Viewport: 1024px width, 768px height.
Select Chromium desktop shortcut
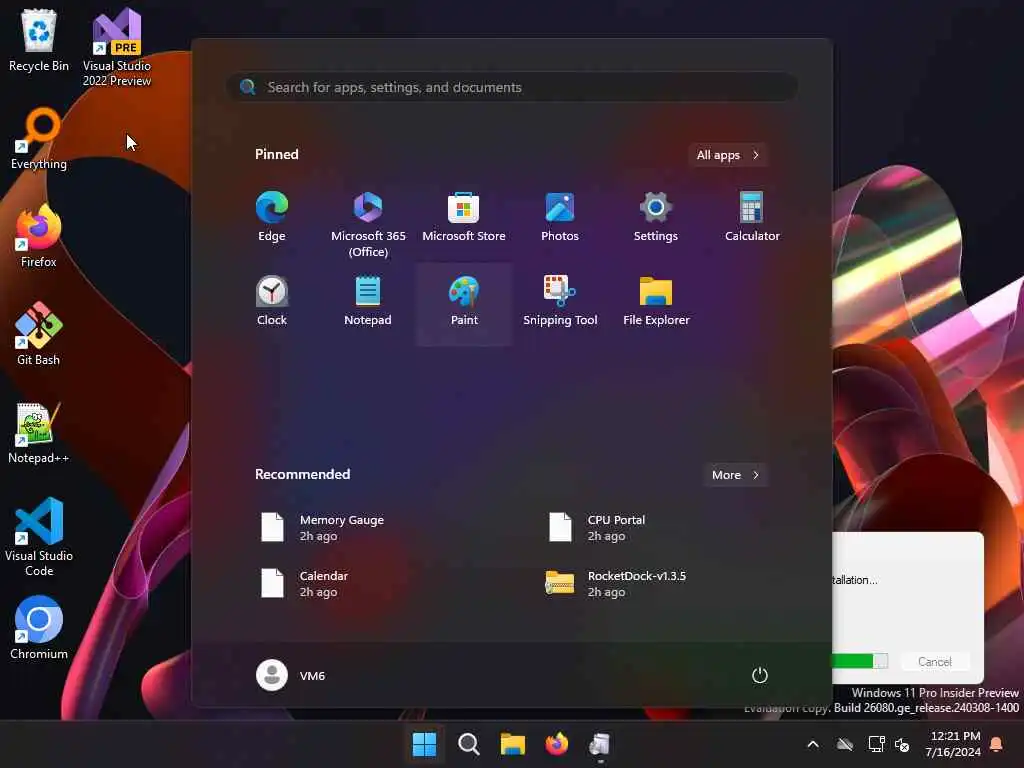[39, 628]
